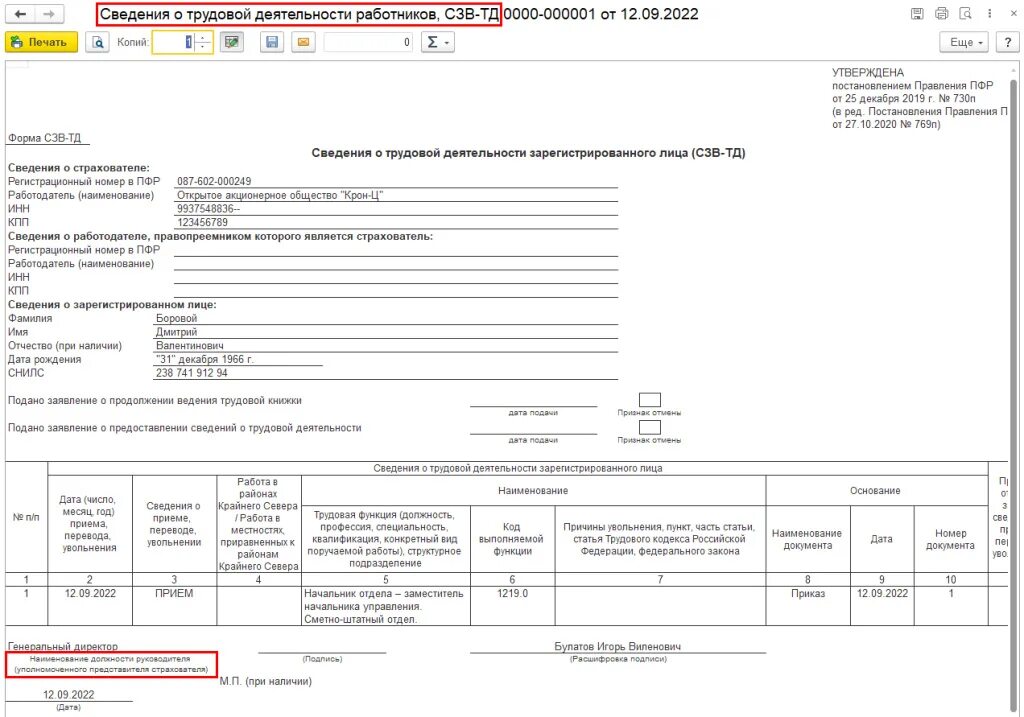The image size is (1024, 717).
Task: Navigate forward with the right arrow icon
Action: (47, 14)
